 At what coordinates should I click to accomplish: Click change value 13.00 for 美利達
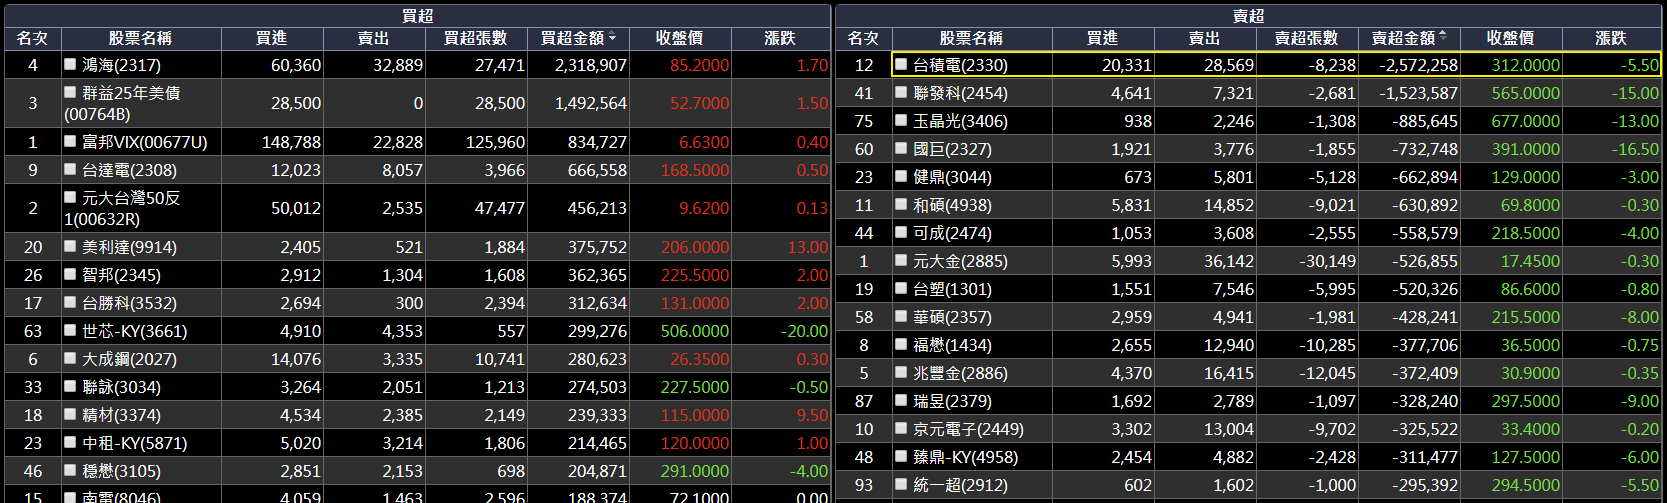coord(807,247)
